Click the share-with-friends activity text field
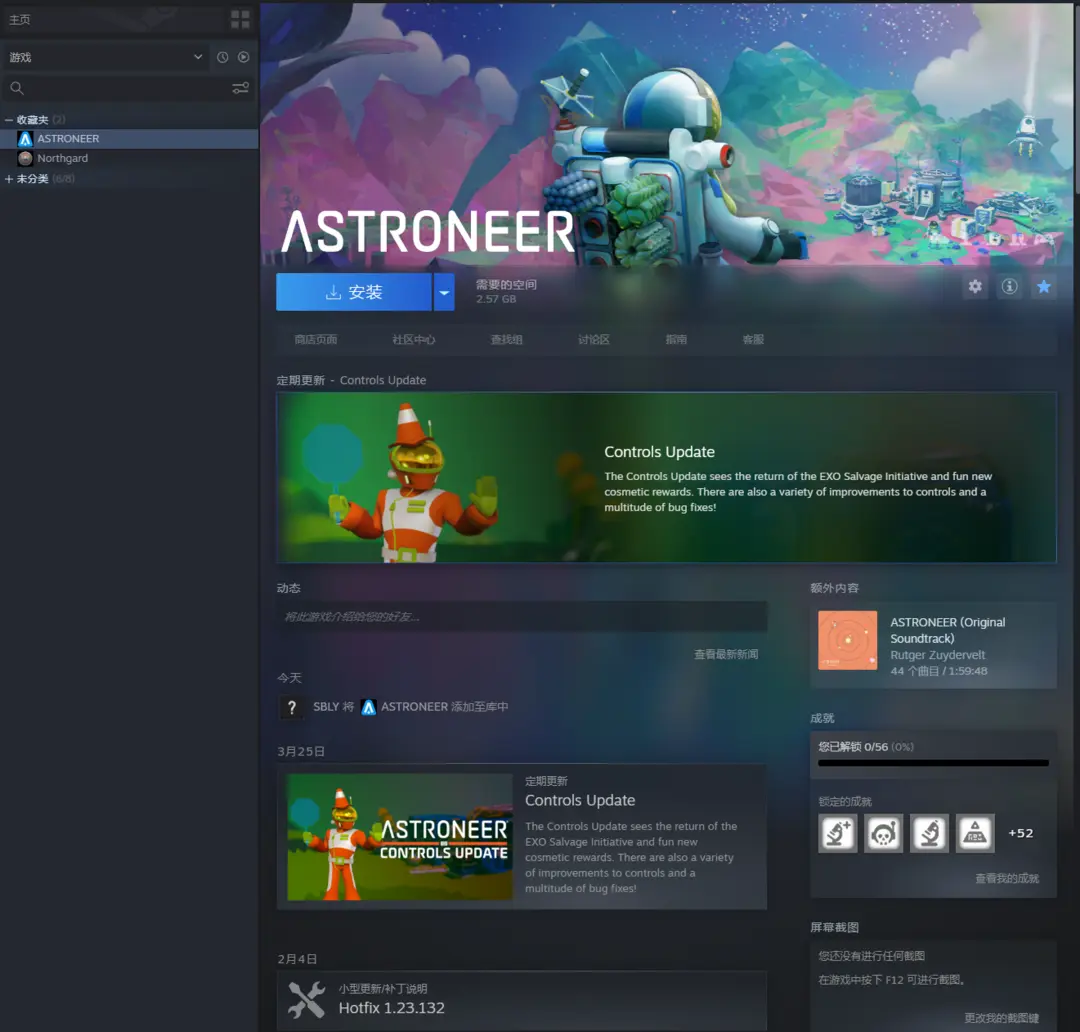This screenshot has height=1032, width=1080. pos(522,617)
